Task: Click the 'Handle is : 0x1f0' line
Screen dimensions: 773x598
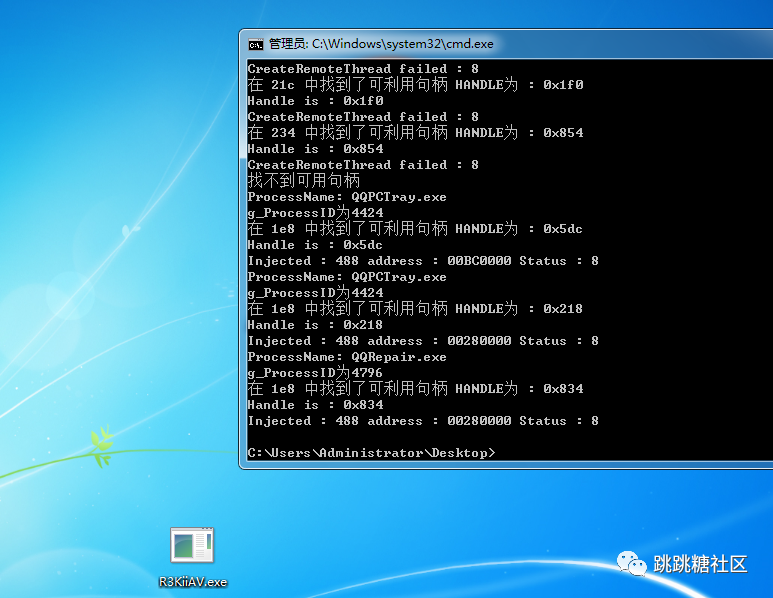Action: [x=316, y=101]
